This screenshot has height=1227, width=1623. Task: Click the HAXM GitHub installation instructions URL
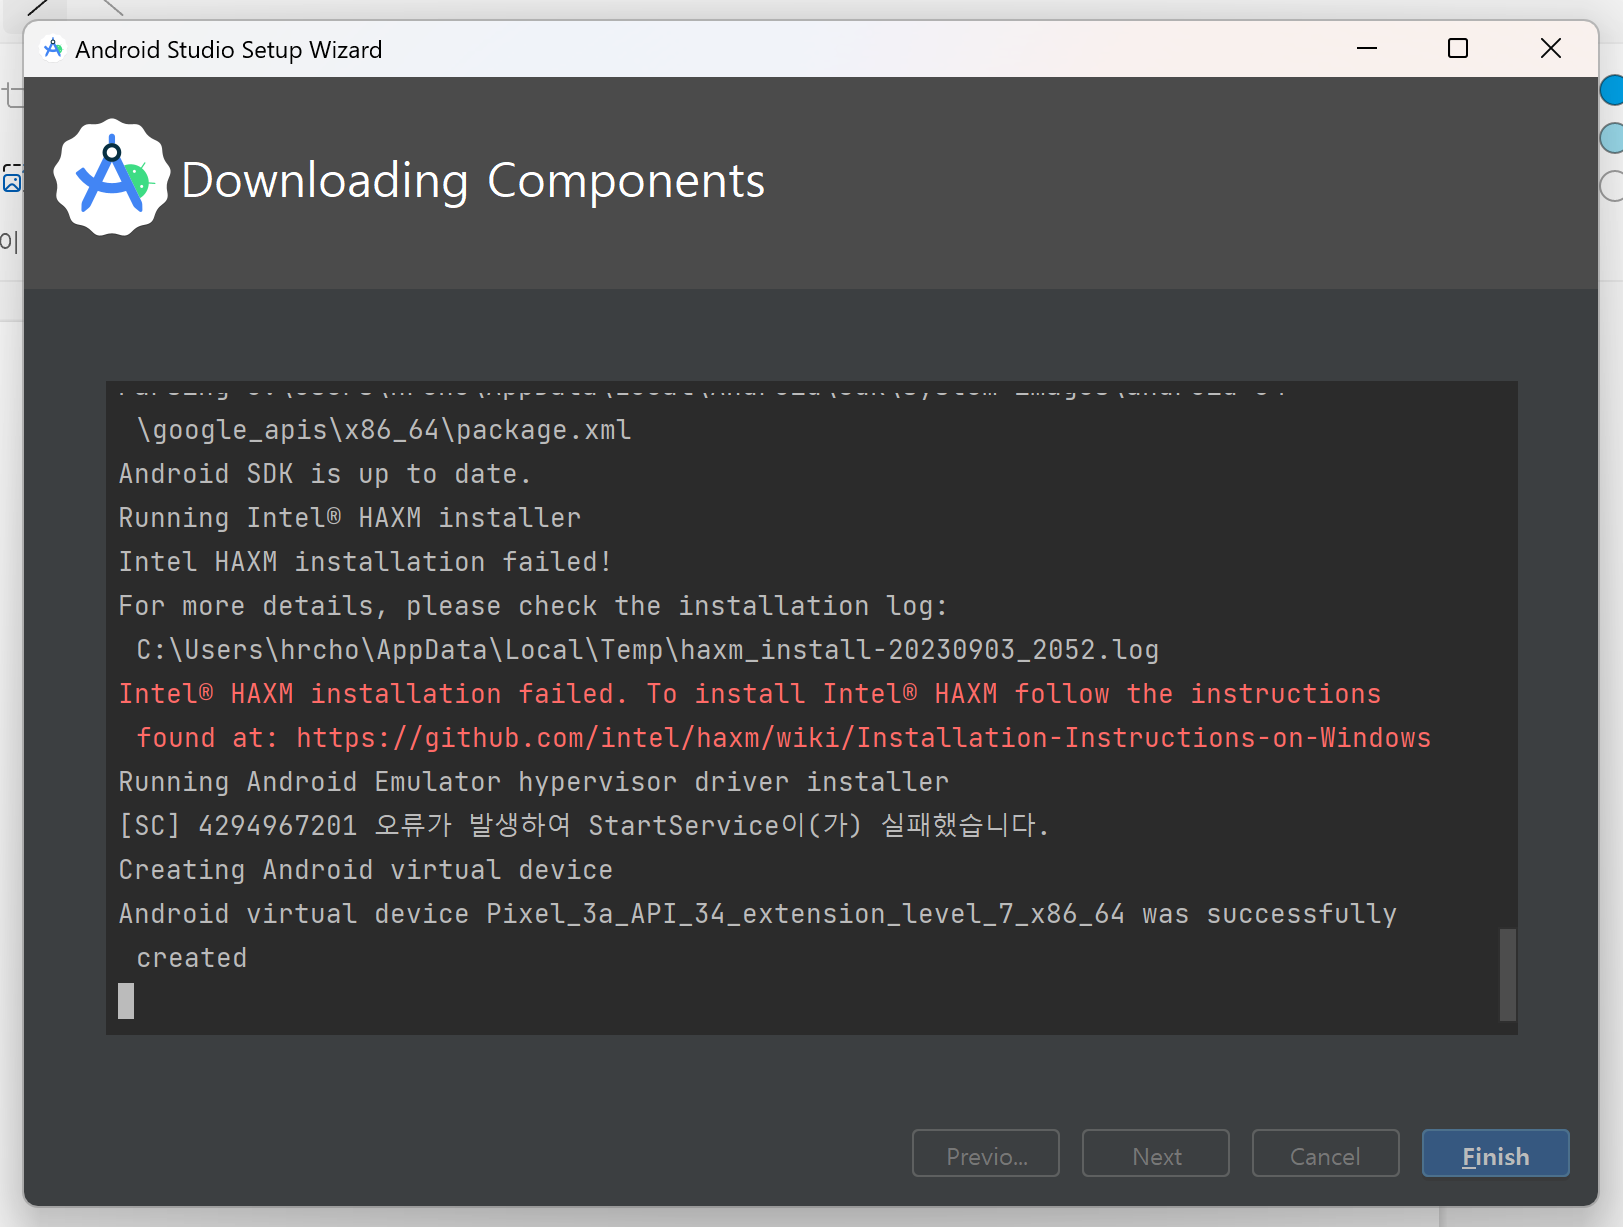pyautogui.click(x=864, y=738)
